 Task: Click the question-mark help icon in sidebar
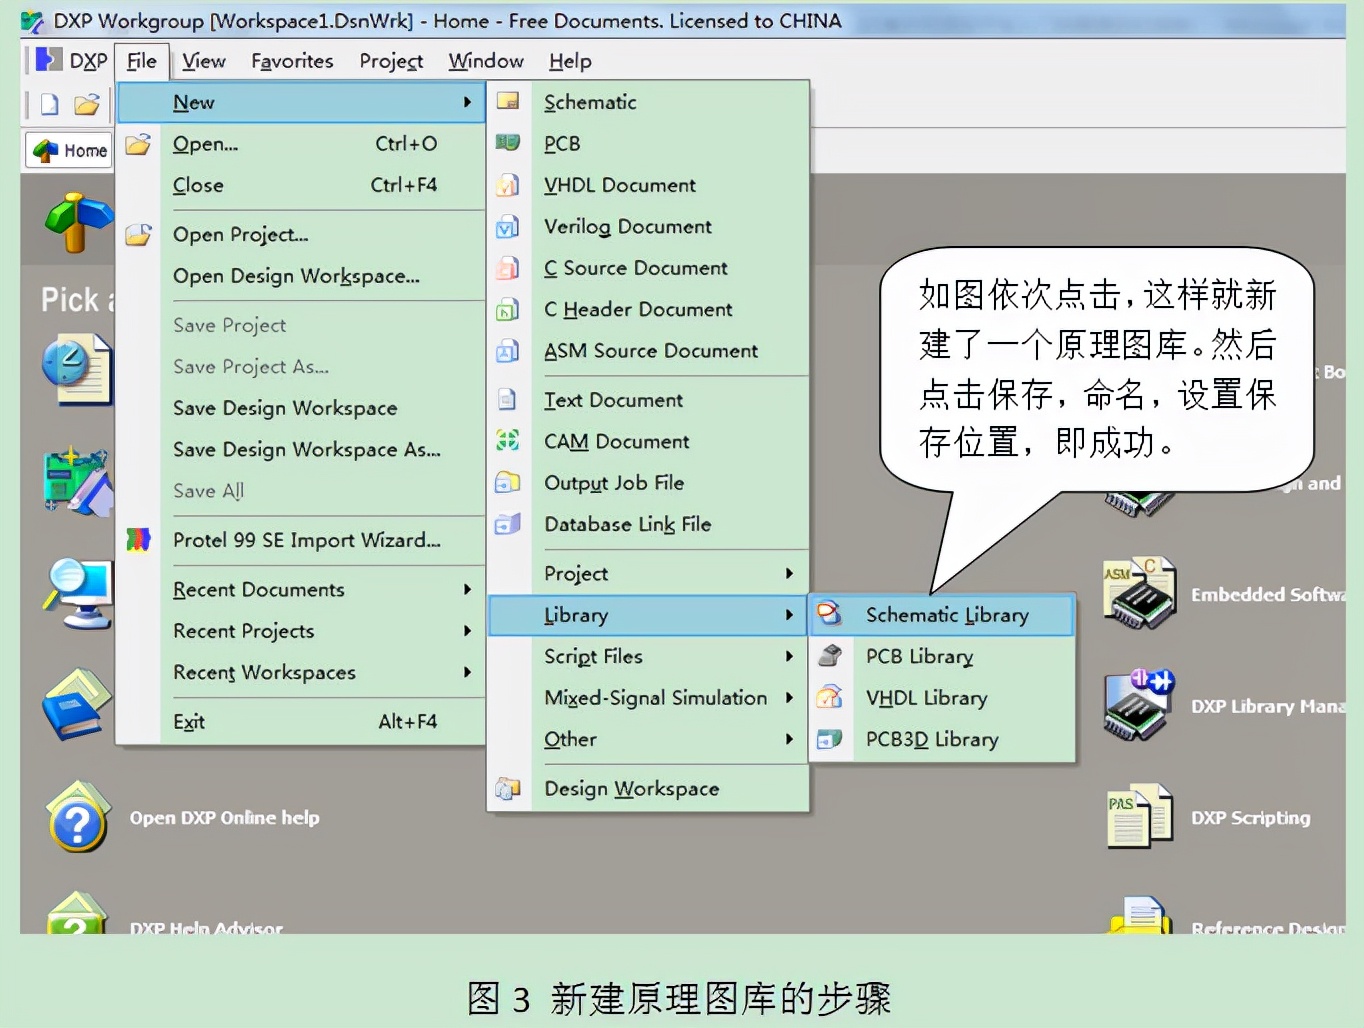pyautogui.click(x=78, y=817)
